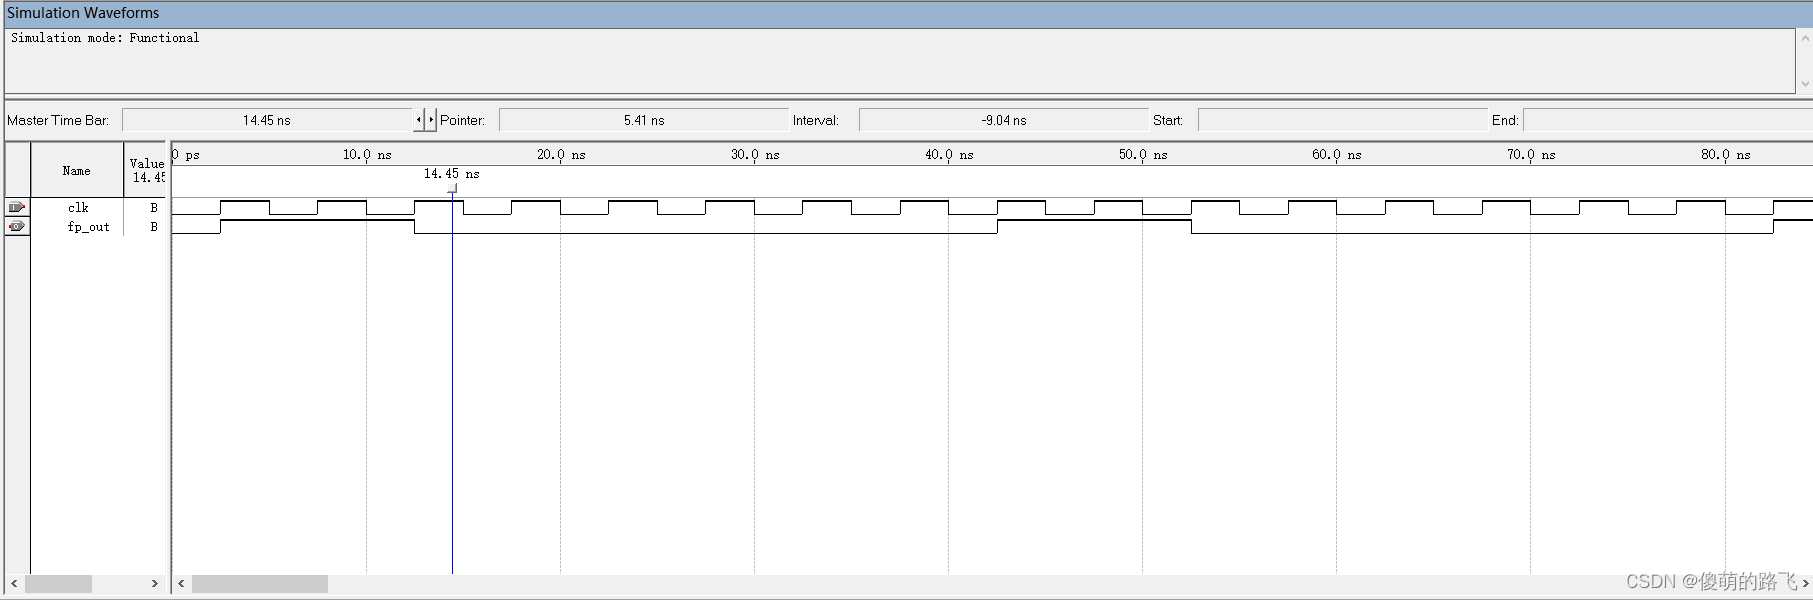Image resolution: width=1813 pixels, height=600 pixels.
Task: Click simulation mode box scroll down arrow
Action: (1805, 84)
